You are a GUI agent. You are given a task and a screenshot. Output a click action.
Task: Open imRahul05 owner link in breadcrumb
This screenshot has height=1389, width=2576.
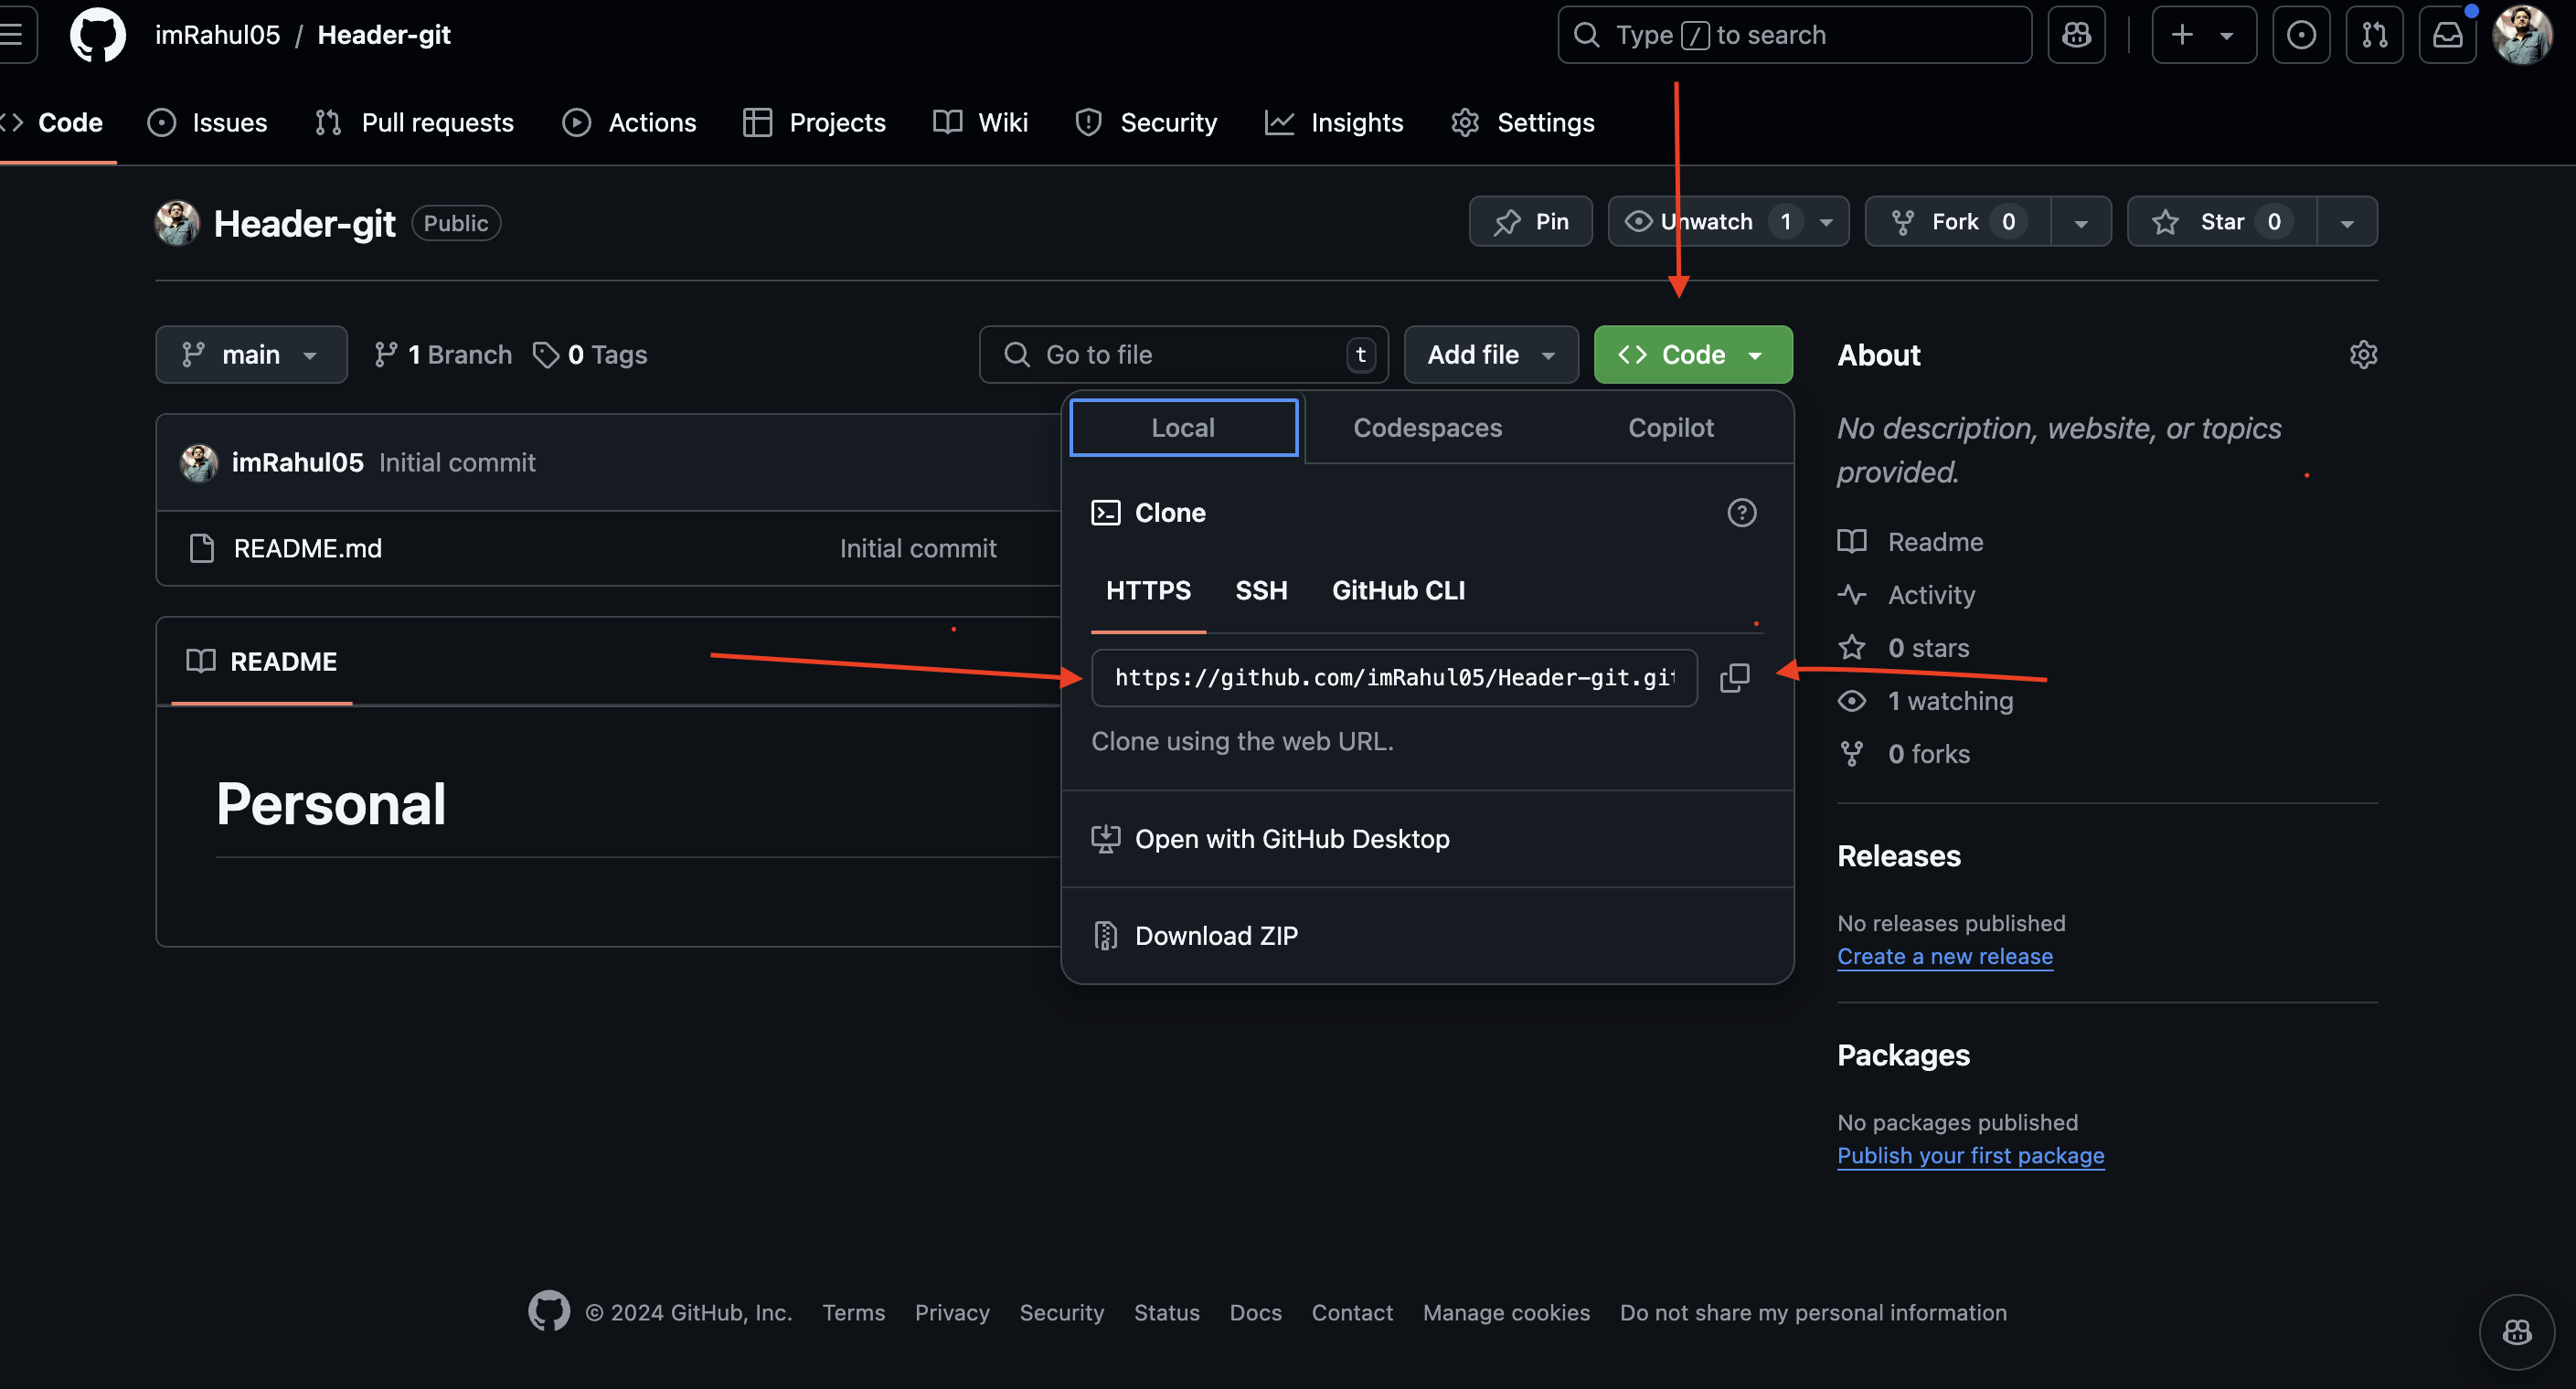tap(217, 35)
